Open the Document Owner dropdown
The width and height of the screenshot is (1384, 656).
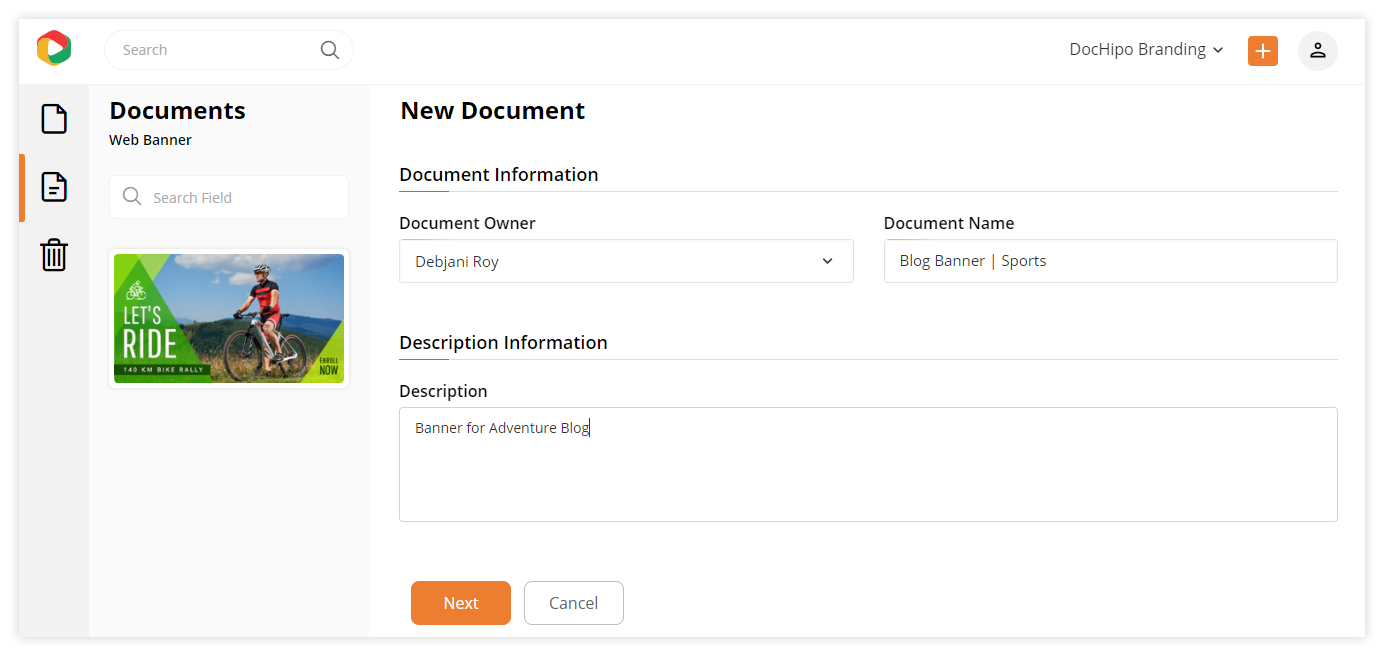(626, 261)
